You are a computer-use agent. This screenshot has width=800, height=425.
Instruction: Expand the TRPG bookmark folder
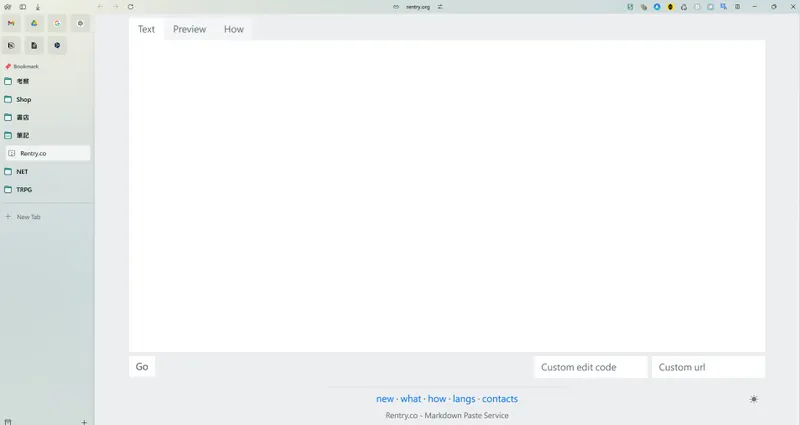[x=47, y=189]
